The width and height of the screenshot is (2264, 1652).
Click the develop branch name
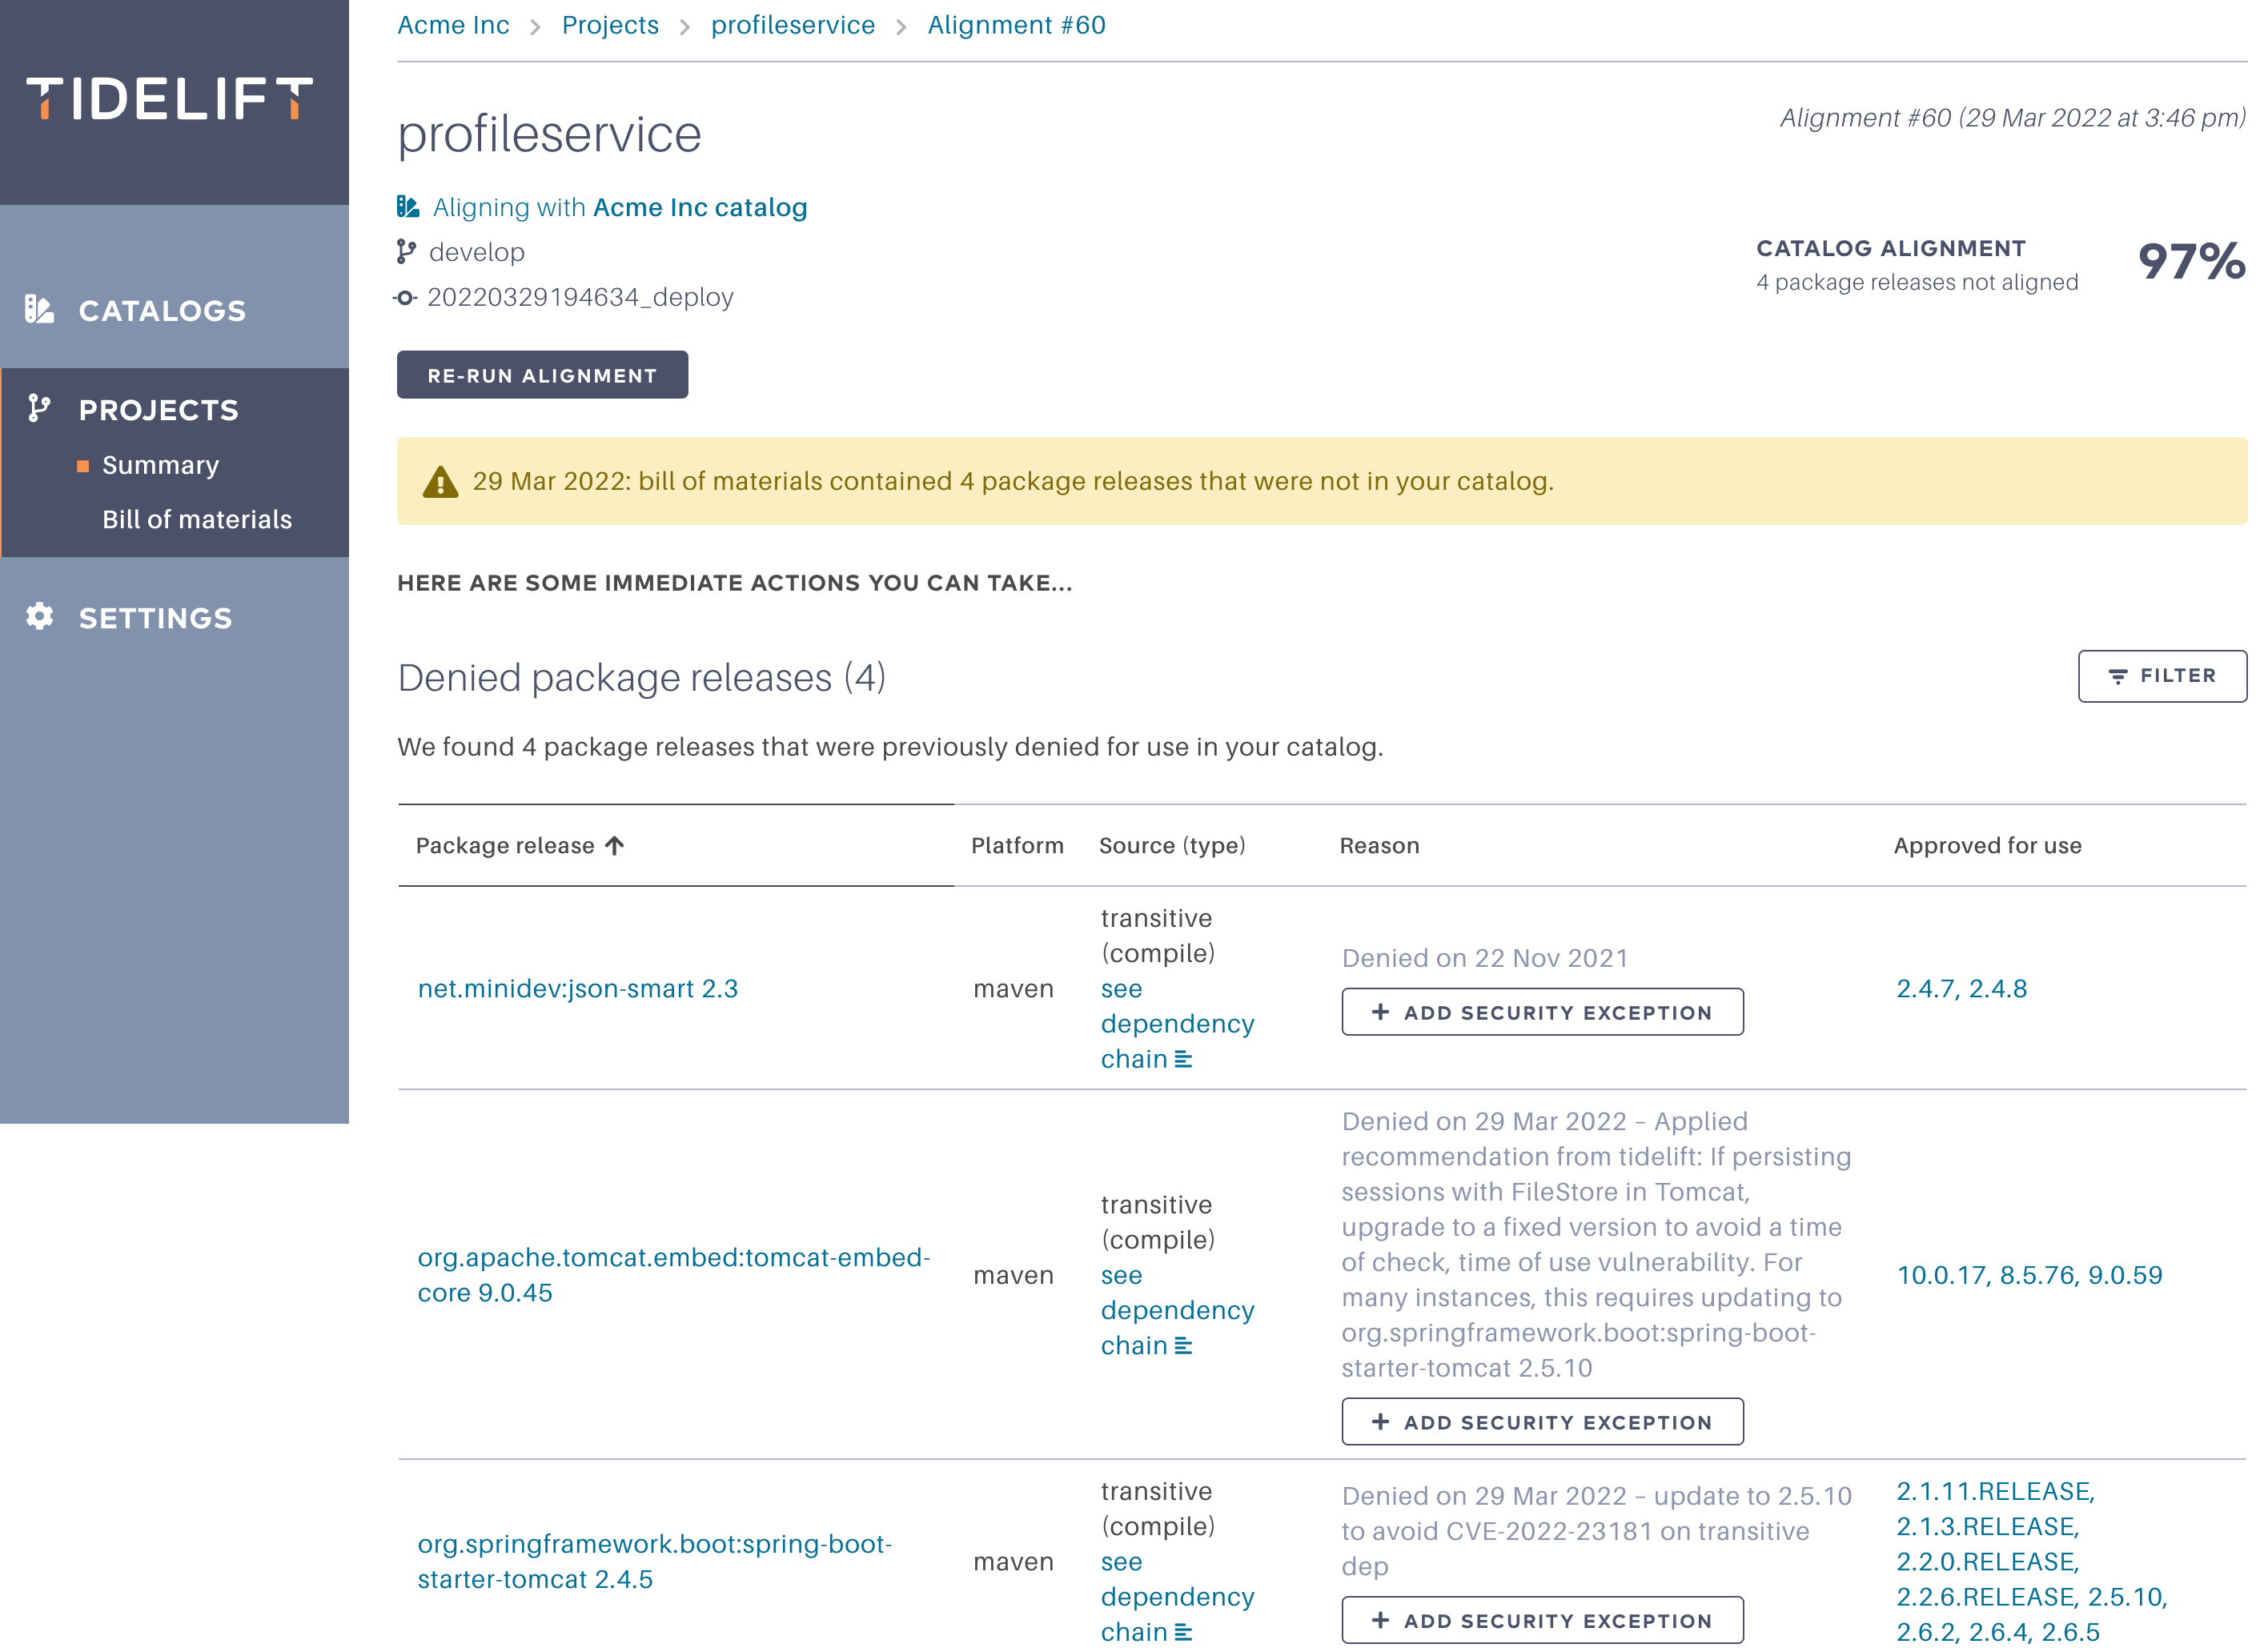(476, 252)
